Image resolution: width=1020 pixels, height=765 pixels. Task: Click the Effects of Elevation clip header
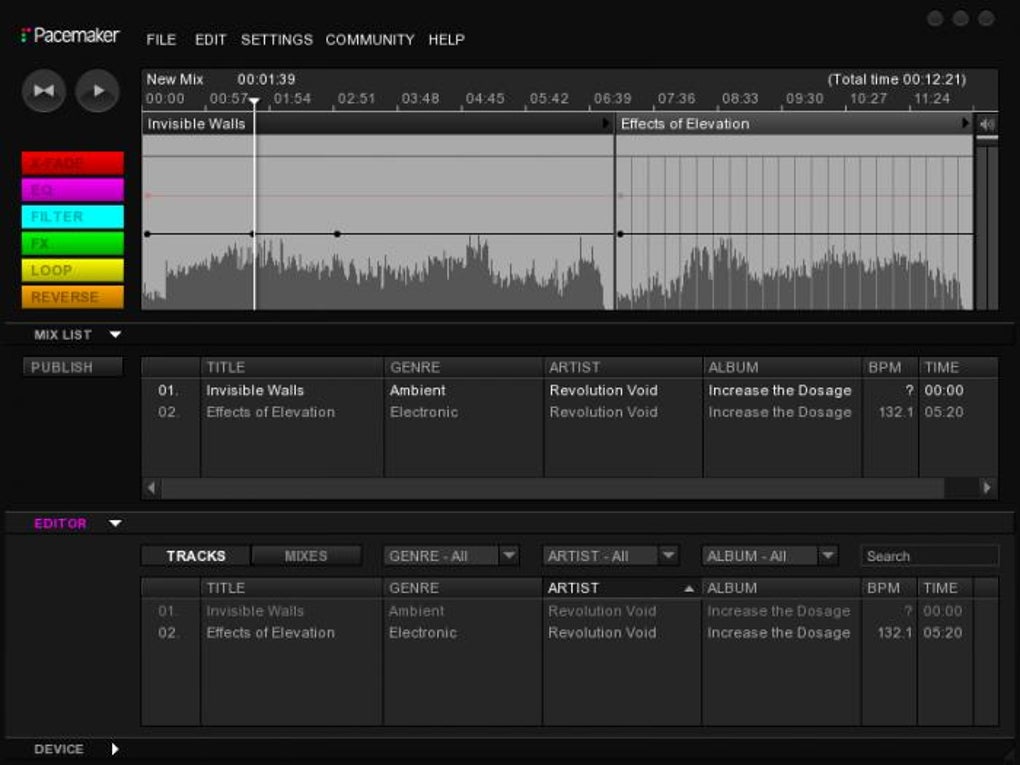point(794,124)
